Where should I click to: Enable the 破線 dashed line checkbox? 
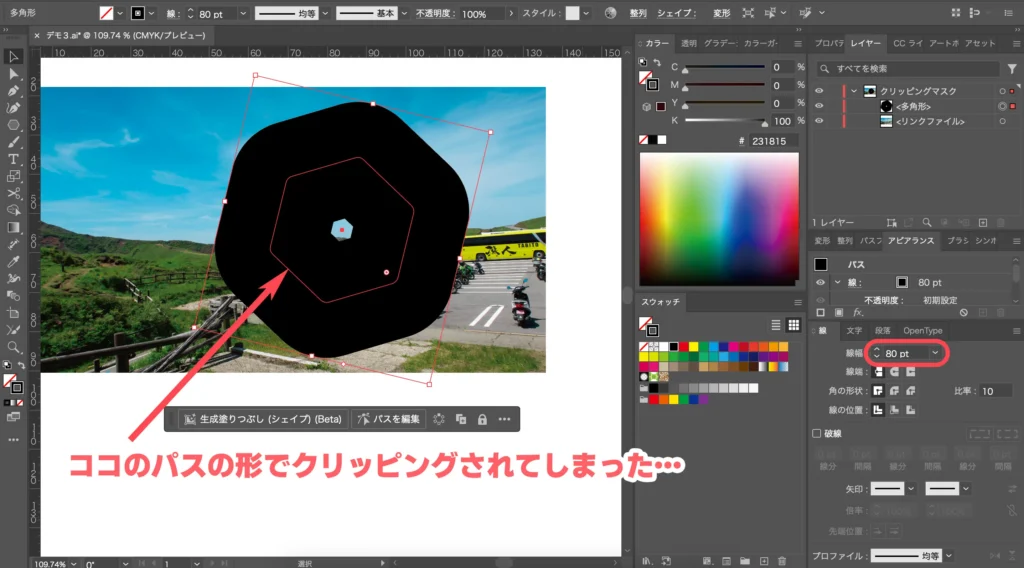[816, 433]
